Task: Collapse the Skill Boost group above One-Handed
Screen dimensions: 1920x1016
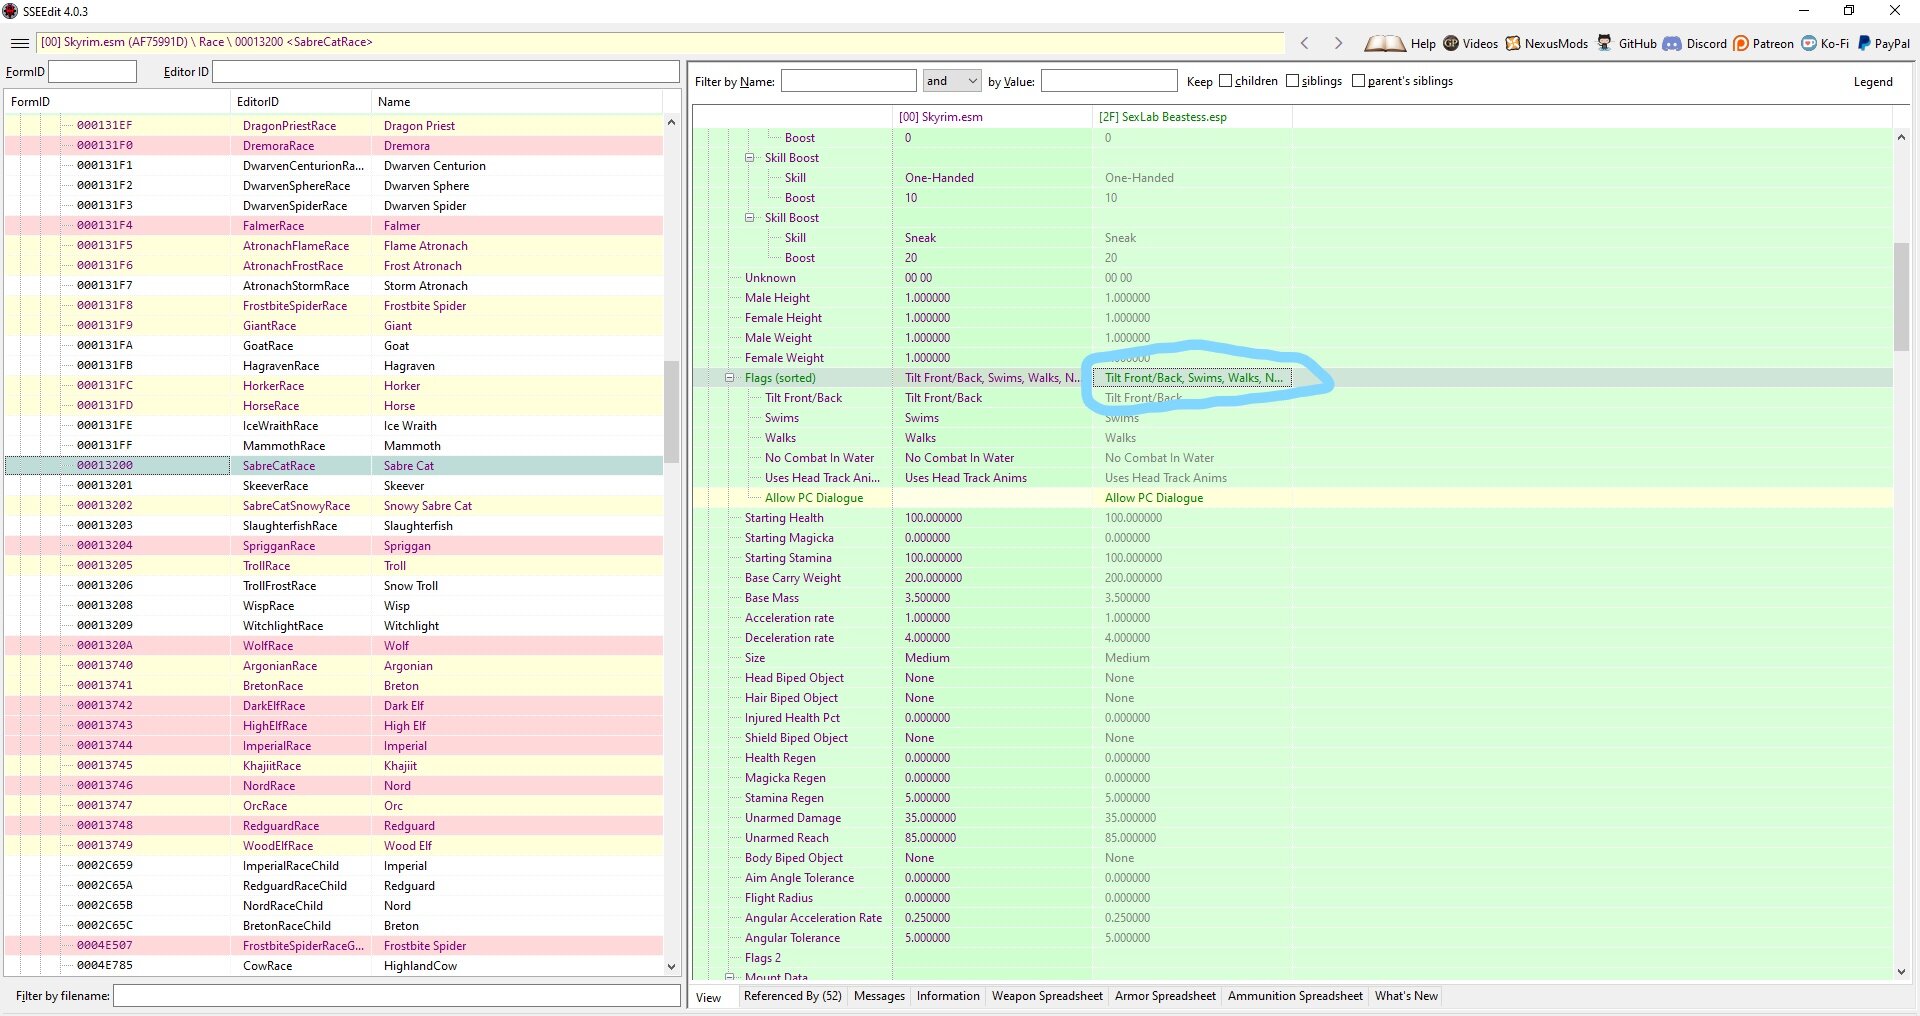Action: click(x=750, y=158)
